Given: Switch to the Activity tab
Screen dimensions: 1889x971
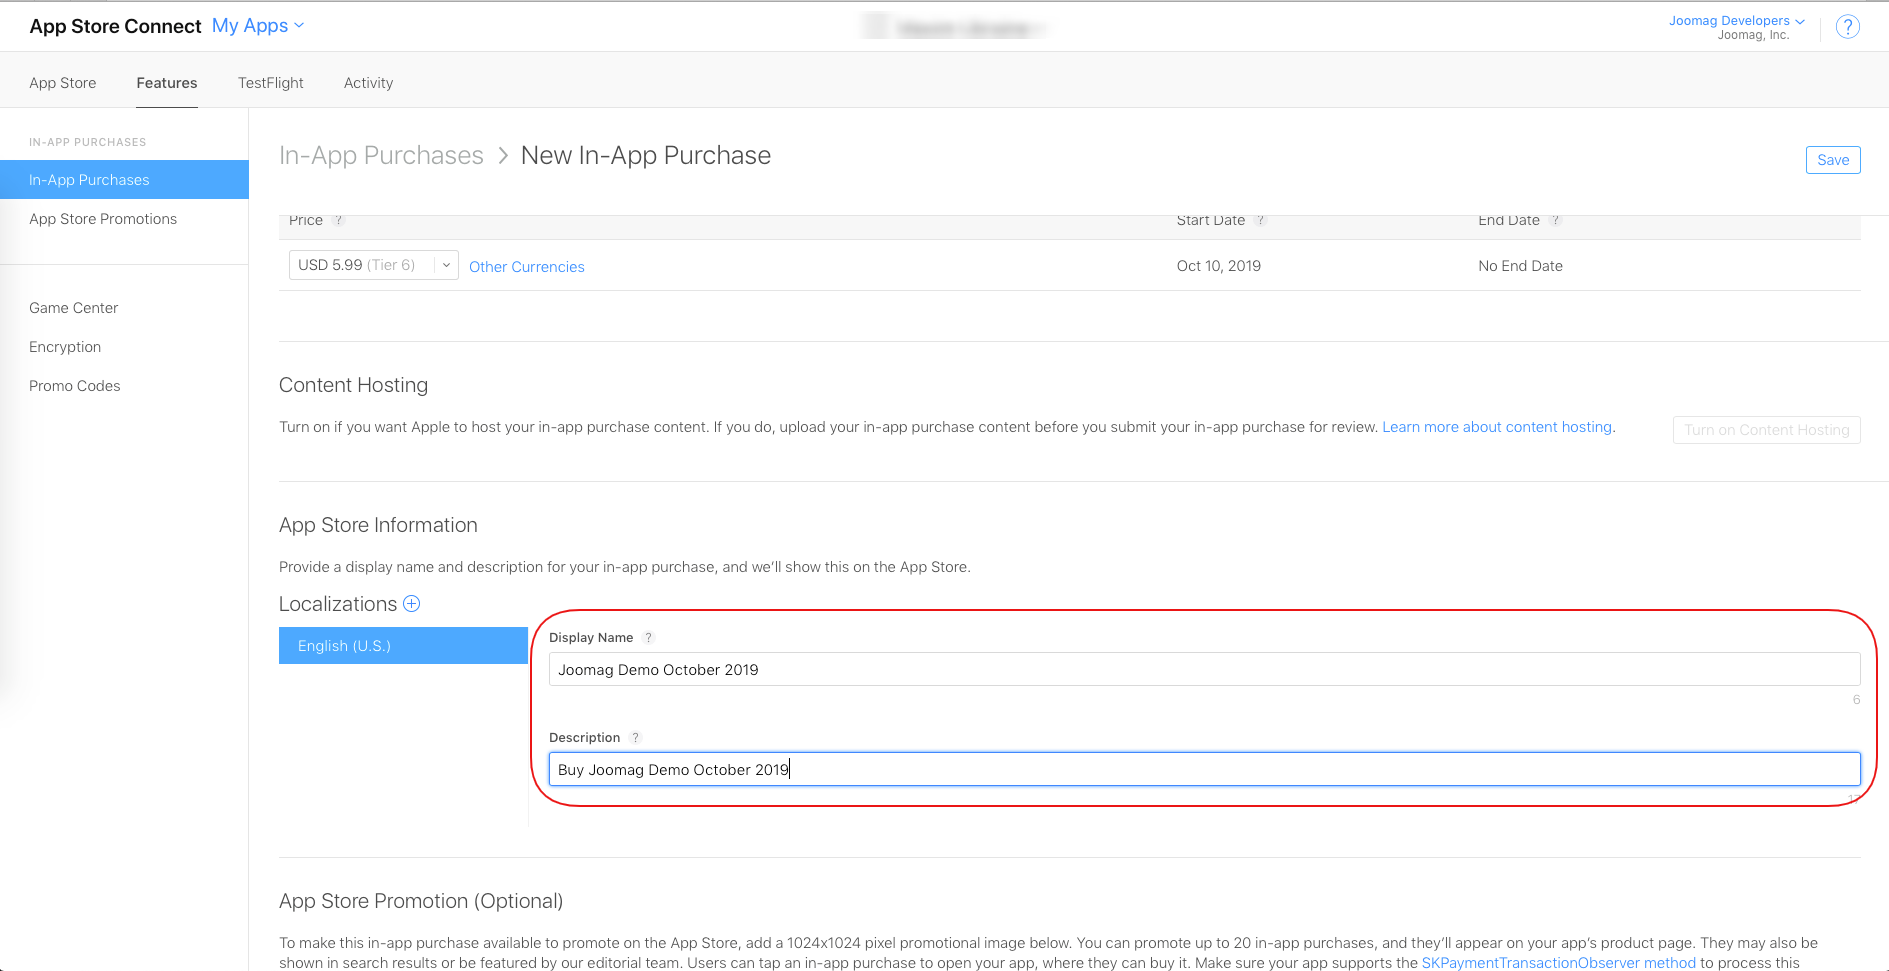Looking at the screenshot, I should pos(368,83).
